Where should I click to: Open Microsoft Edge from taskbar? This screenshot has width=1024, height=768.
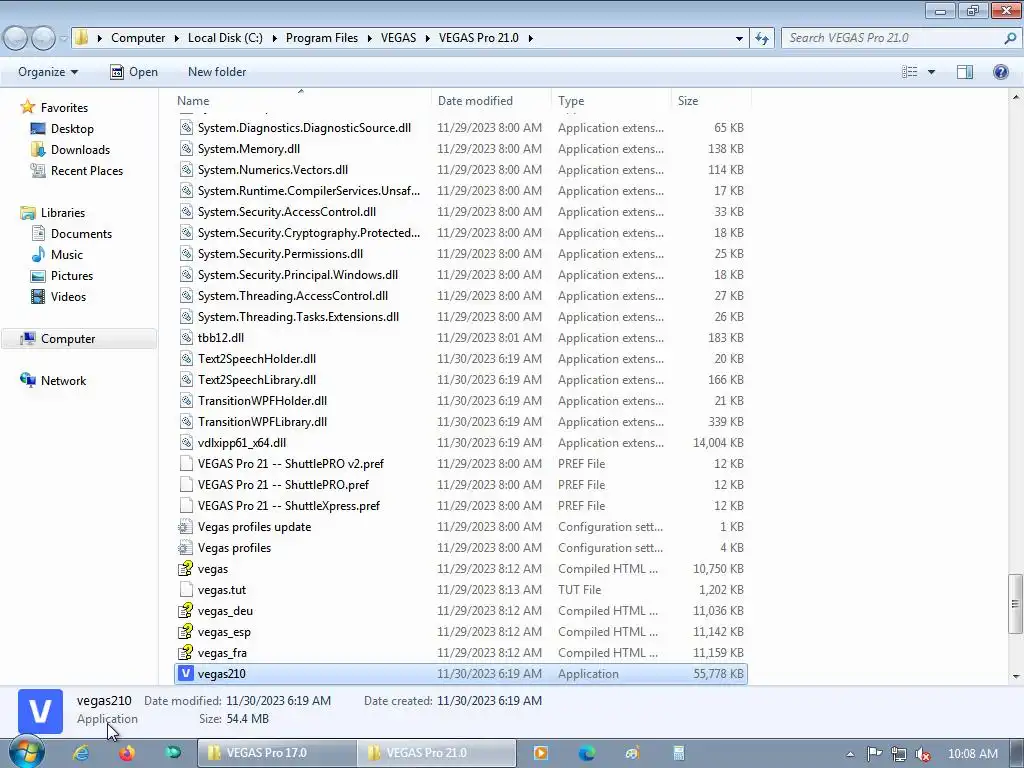(x=586, y=752)
